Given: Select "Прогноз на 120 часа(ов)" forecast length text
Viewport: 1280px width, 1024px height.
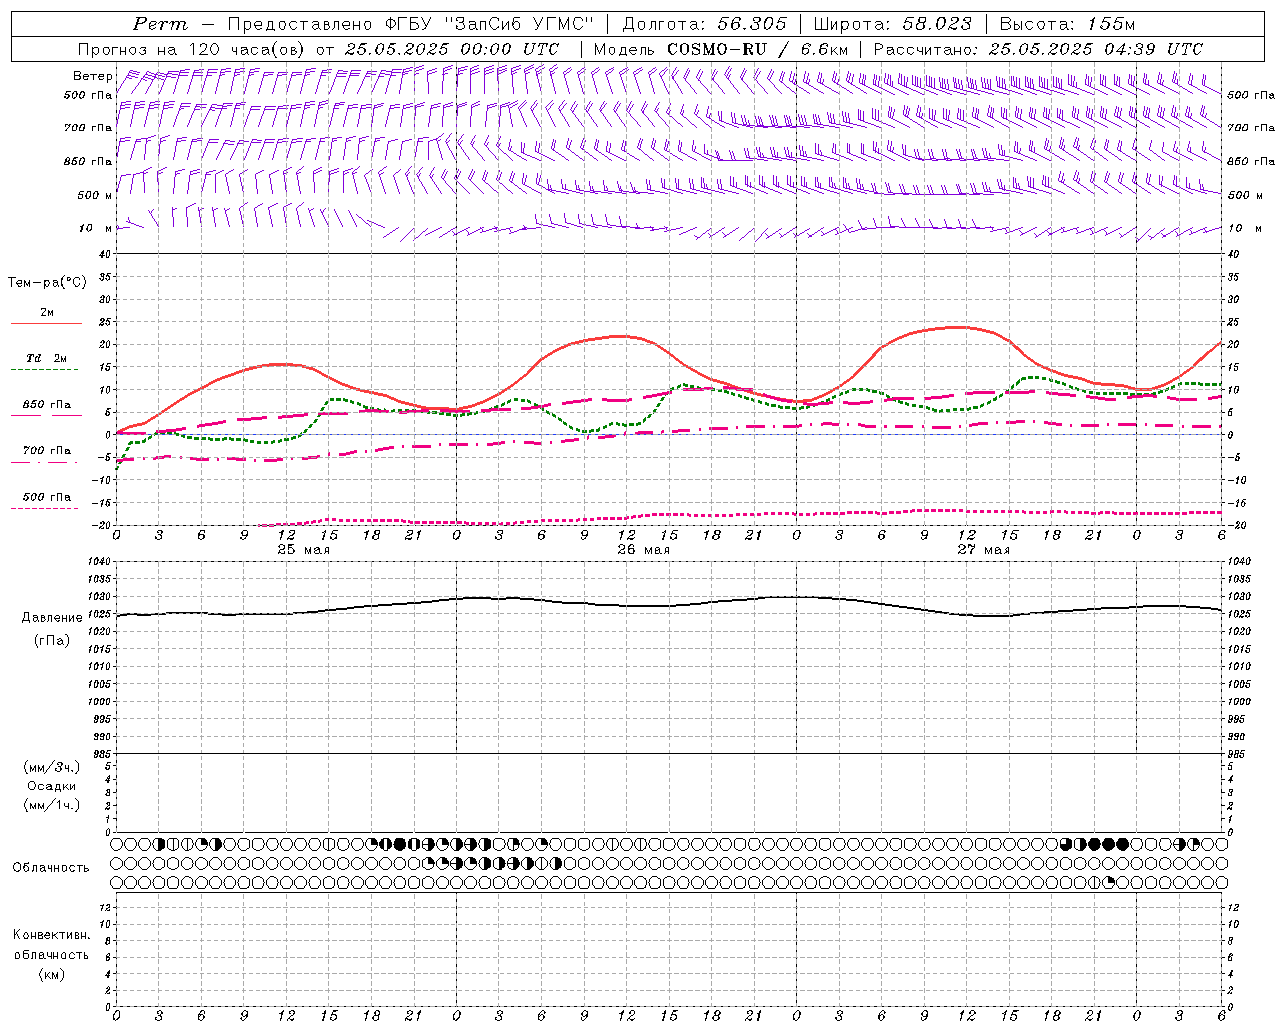Looking at the screenshot, I should tap(193, 49).
